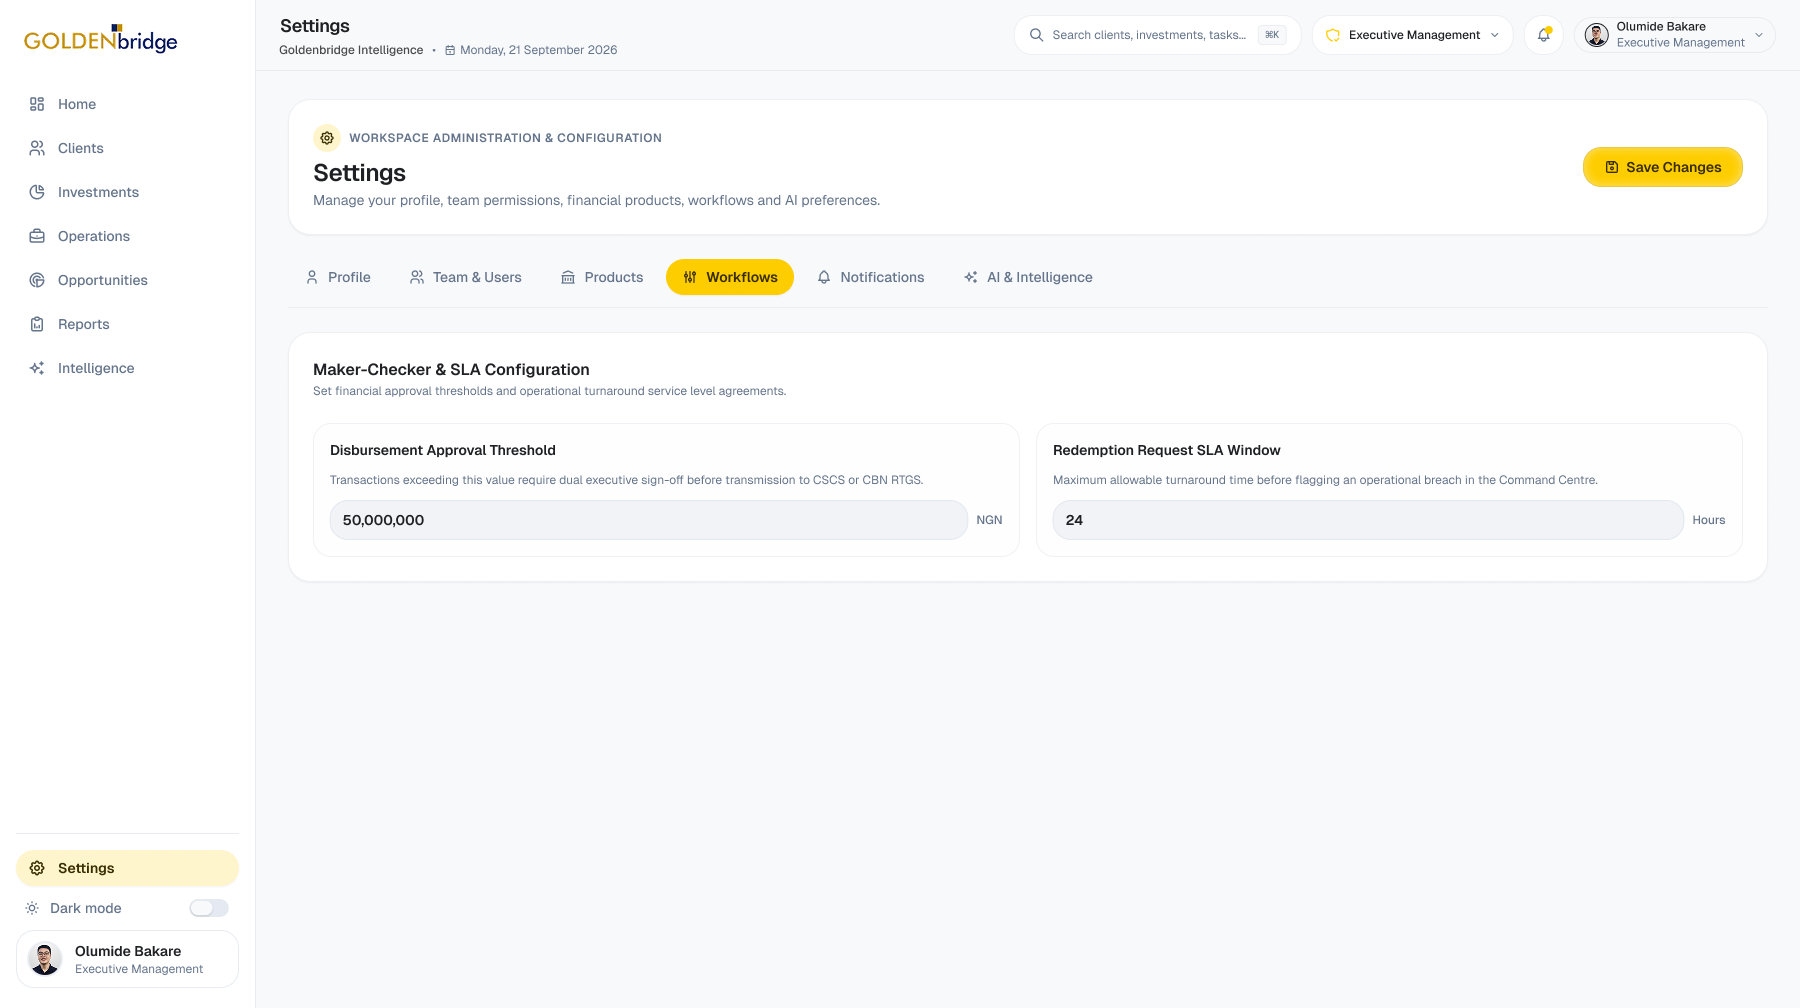This screenshot has width=1800, height=1008.
Task: Click the top-right Olumide Bakare avatar
Action: point(1597,35)
